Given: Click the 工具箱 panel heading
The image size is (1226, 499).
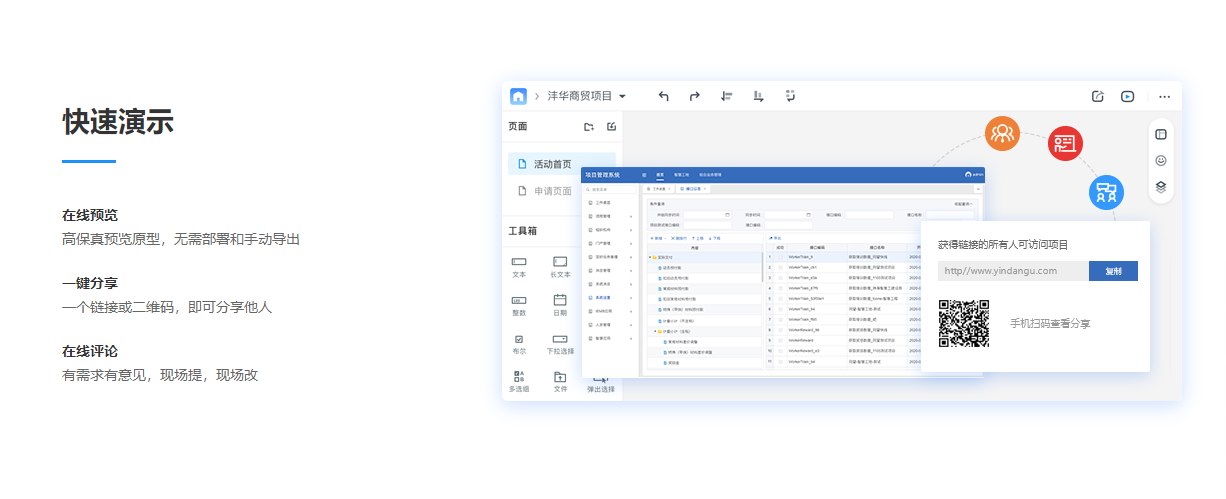Looking at the screenshot, I should pos(522,231).
